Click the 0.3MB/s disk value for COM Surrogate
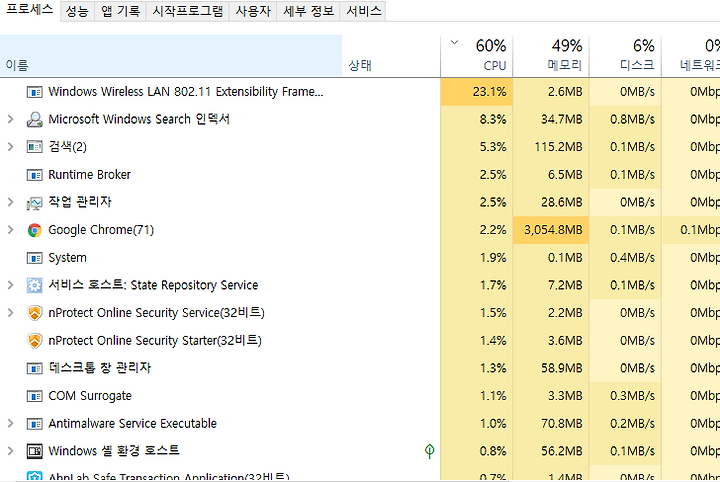 [x=625, y=396]
